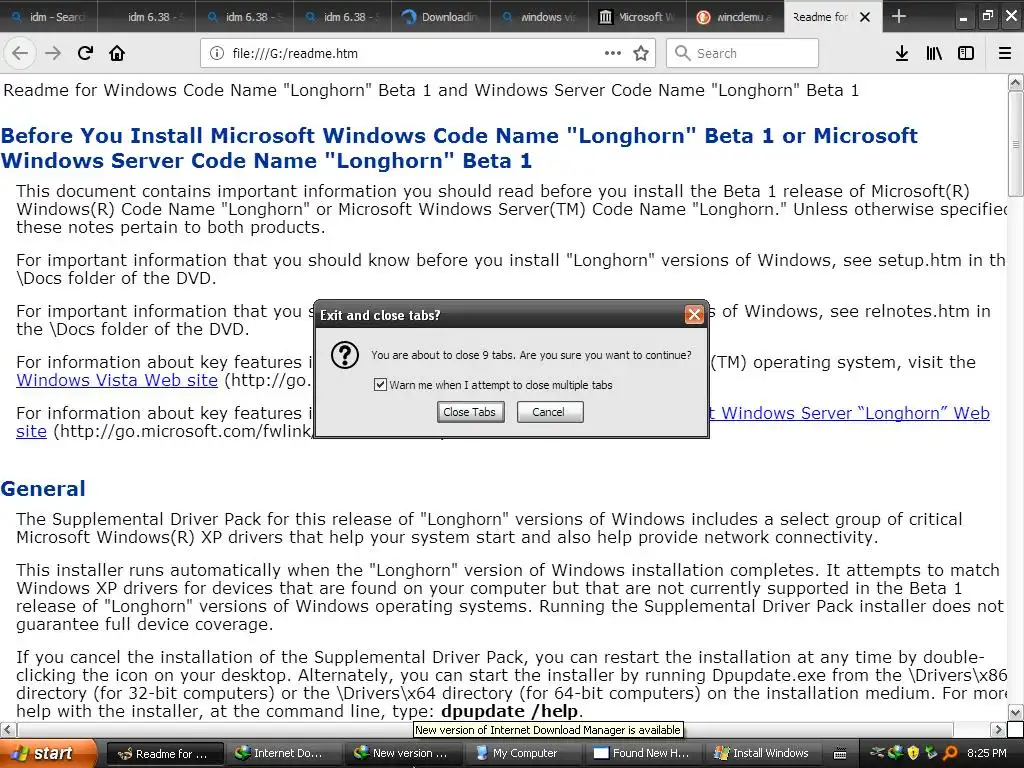
Task: Open the Firefox hamburger menu
Action: (1005, 53)
